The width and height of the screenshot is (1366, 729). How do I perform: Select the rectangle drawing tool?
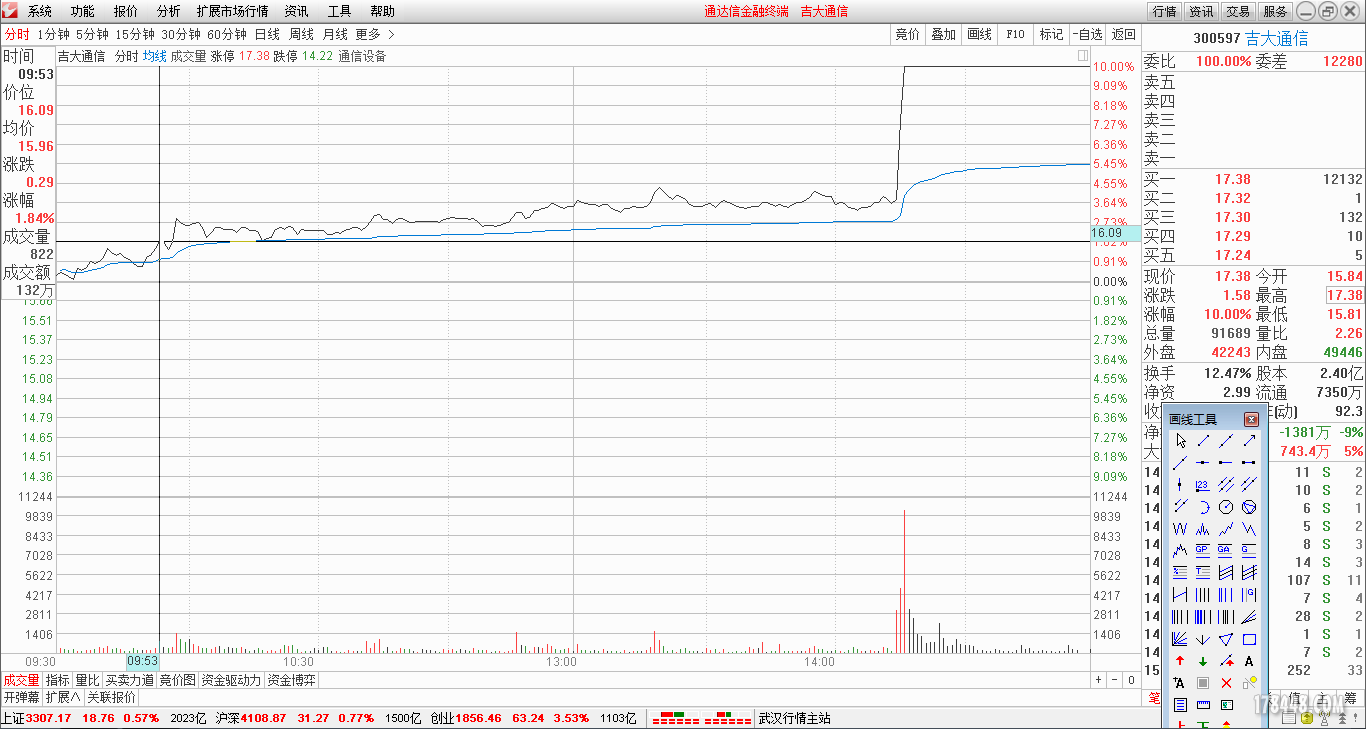pos(1249,638)
